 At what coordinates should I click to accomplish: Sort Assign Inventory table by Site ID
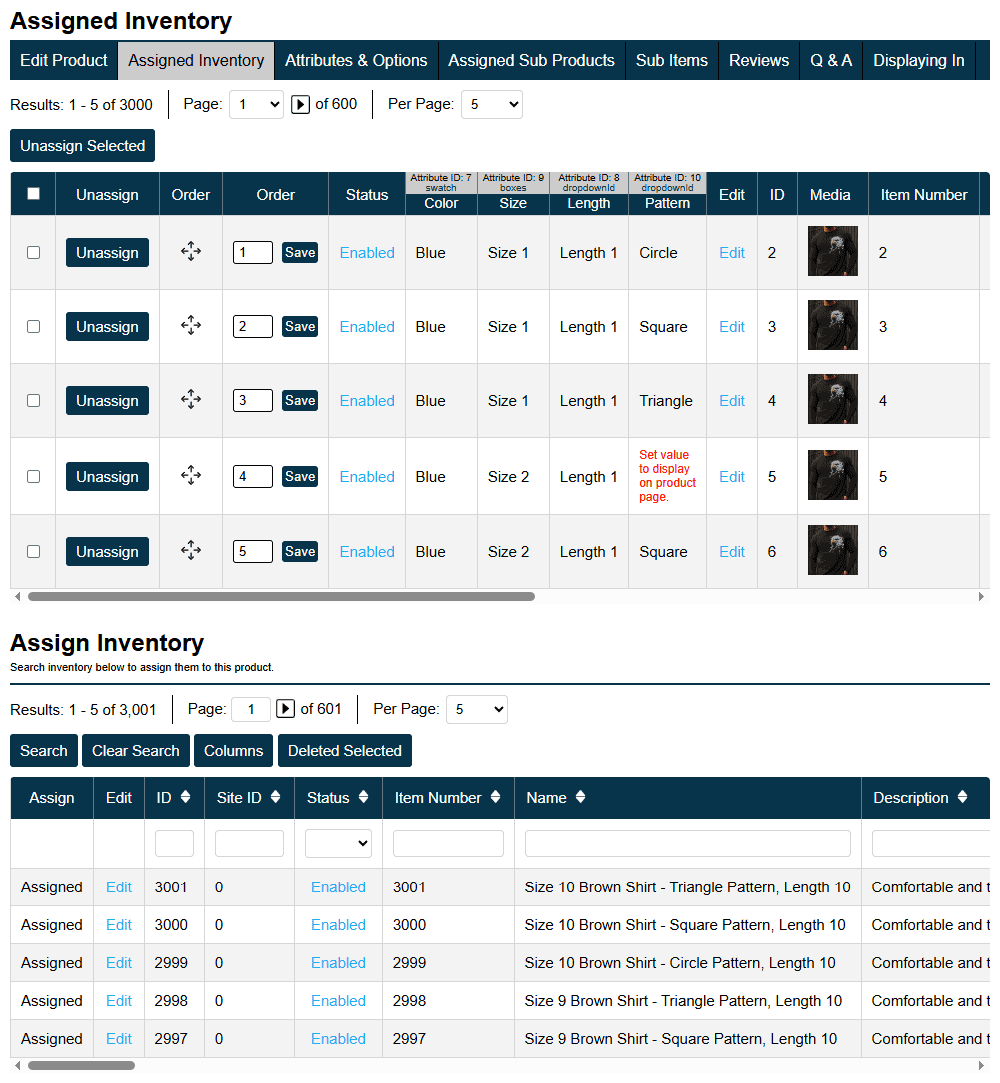[x=276, y=797]
